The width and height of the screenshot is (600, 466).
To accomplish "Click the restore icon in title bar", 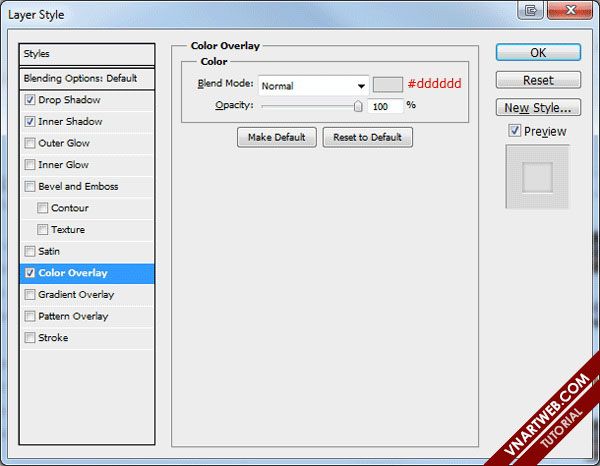I will click(x=530, y=10).
